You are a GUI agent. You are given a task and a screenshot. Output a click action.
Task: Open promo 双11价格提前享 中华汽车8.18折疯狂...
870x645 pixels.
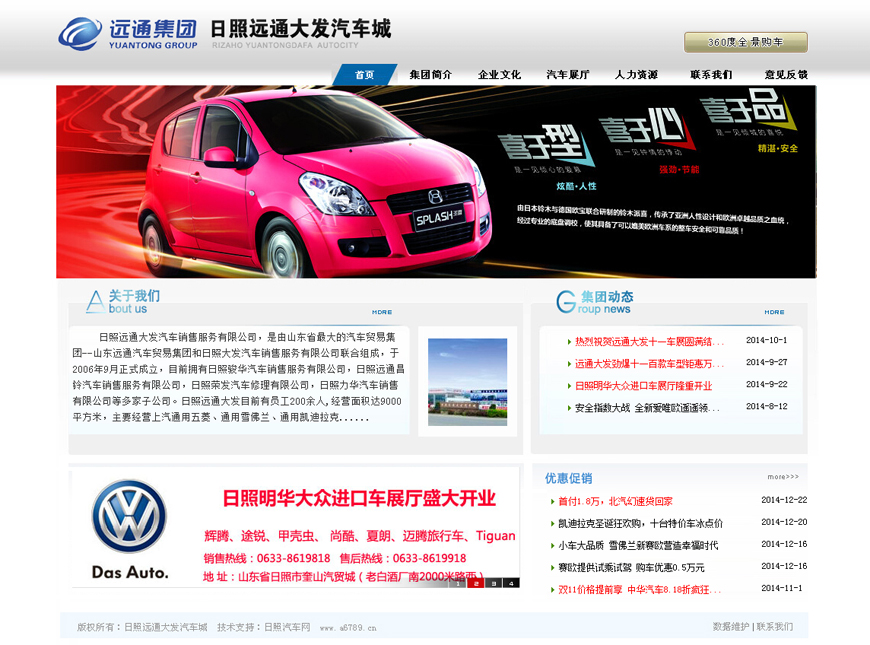pyautogui.click(x=640, y=589)
